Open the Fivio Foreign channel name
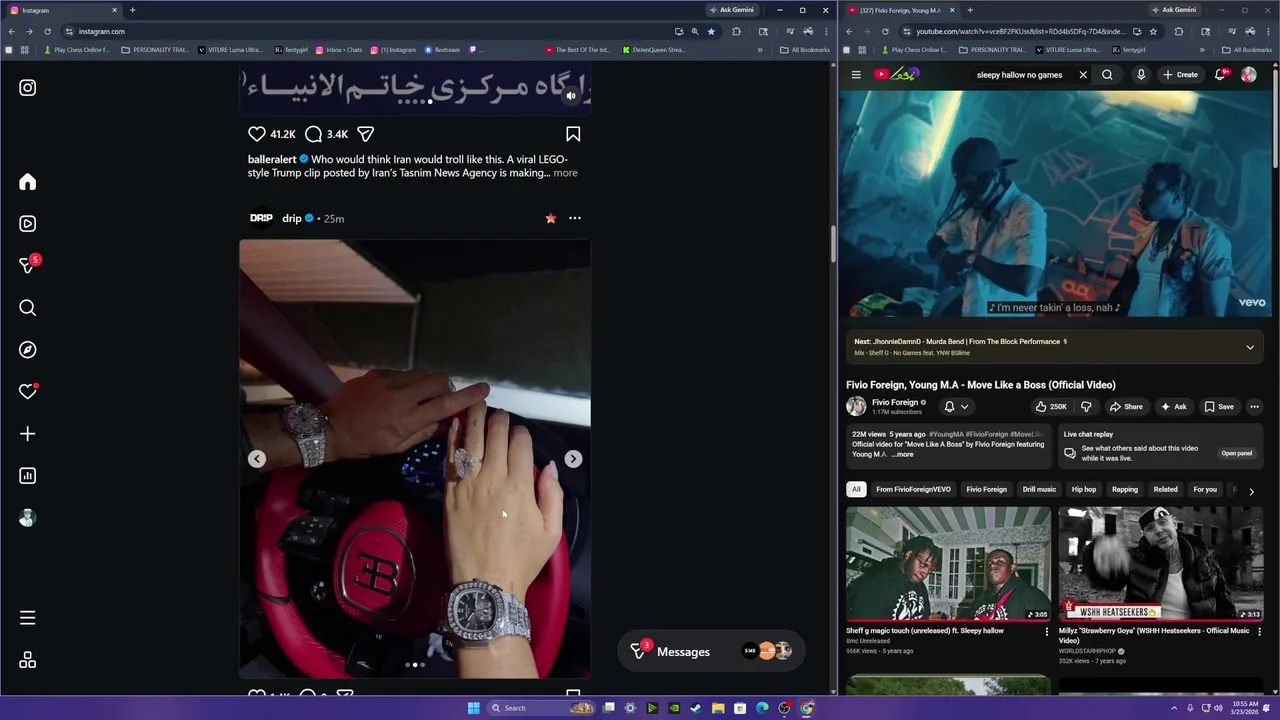 (x=895, y=402)
